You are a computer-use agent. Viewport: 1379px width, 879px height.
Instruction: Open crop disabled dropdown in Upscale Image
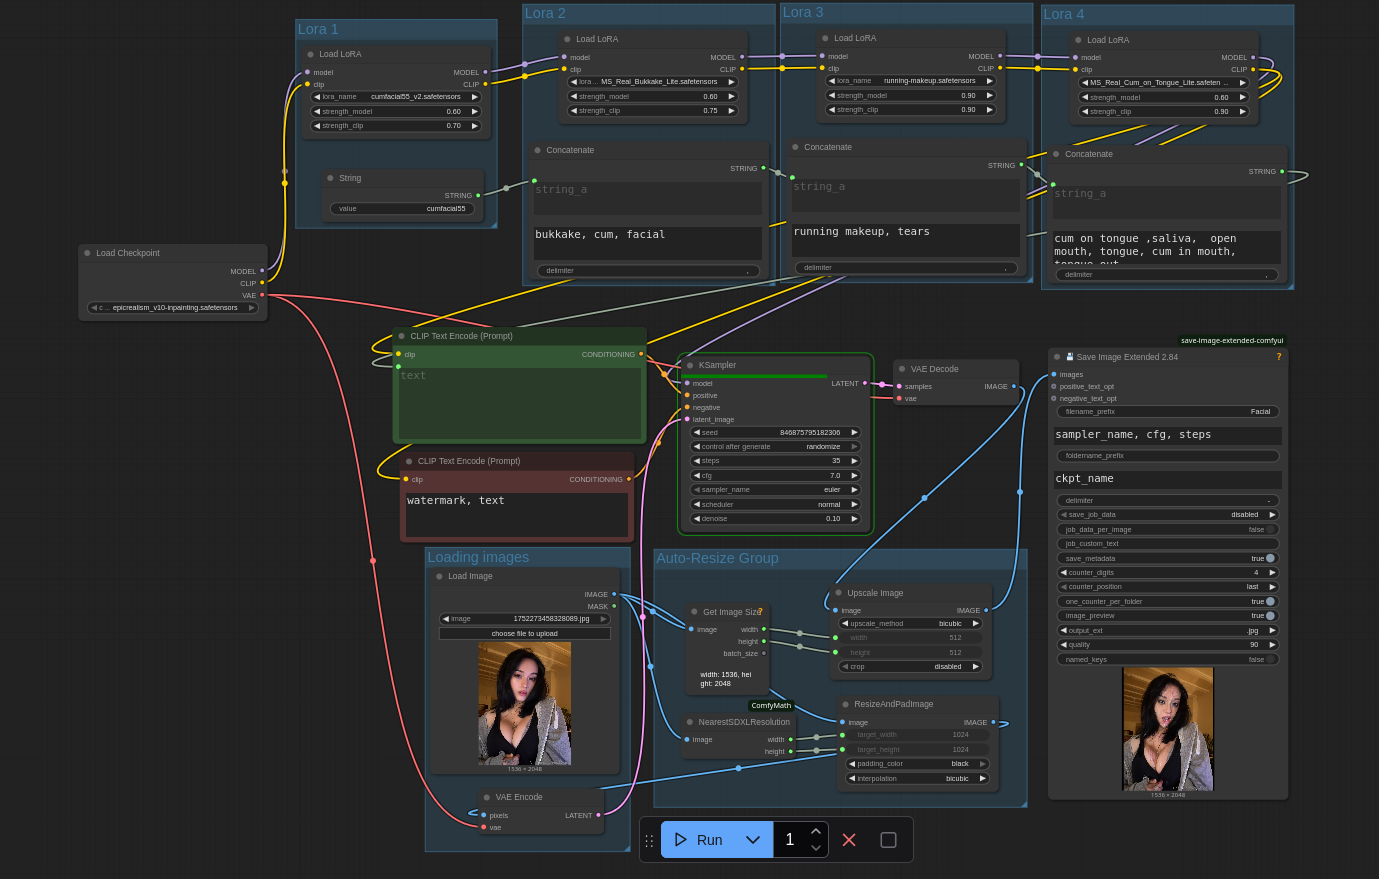point(910,666)
